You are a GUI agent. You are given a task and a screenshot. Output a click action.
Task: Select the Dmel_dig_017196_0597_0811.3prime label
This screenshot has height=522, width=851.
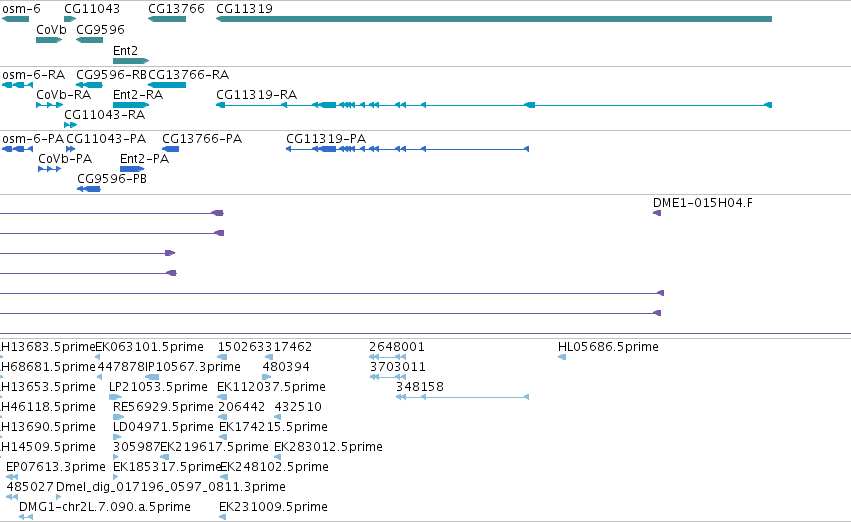point(170,487)
